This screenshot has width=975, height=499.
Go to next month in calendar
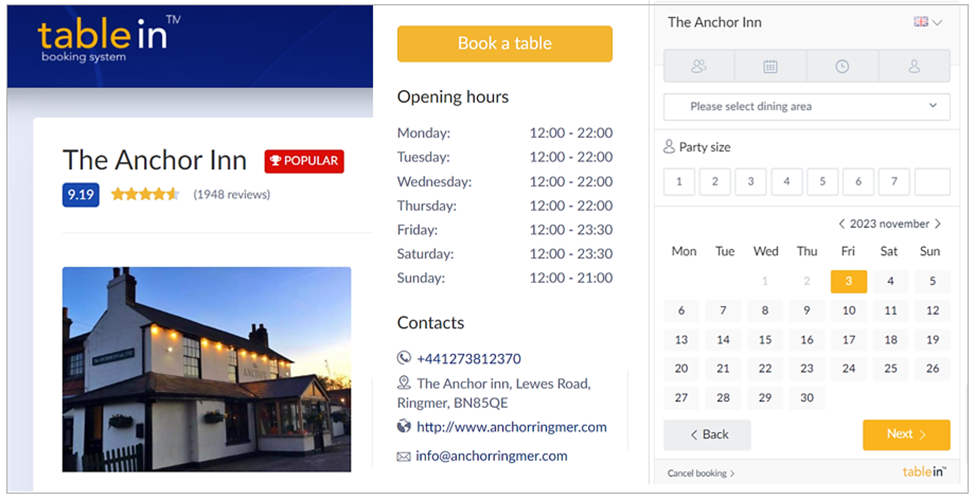coord(938,224)
